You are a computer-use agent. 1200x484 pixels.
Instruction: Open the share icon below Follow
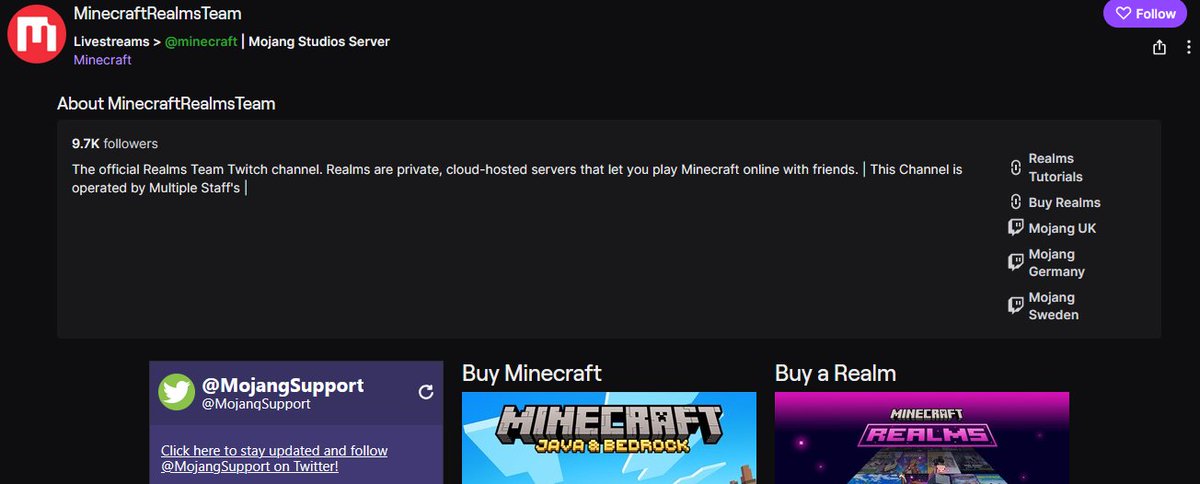click(x=1159, y=47)
